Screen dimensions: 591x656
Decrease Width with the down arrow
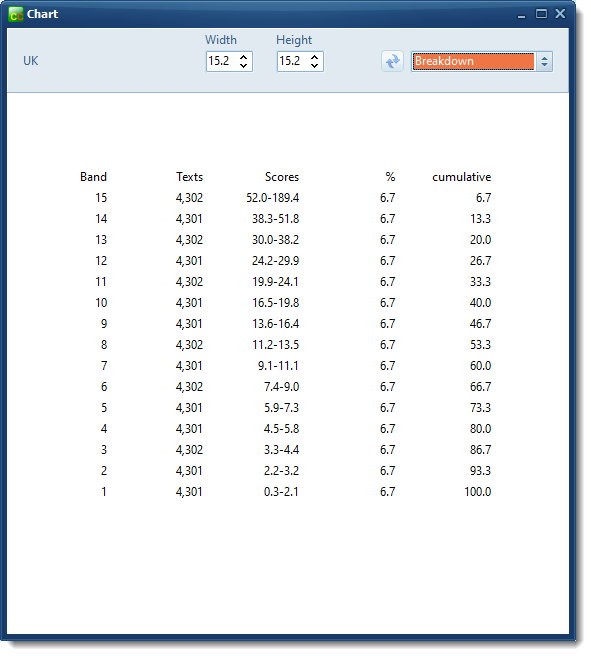243,66
